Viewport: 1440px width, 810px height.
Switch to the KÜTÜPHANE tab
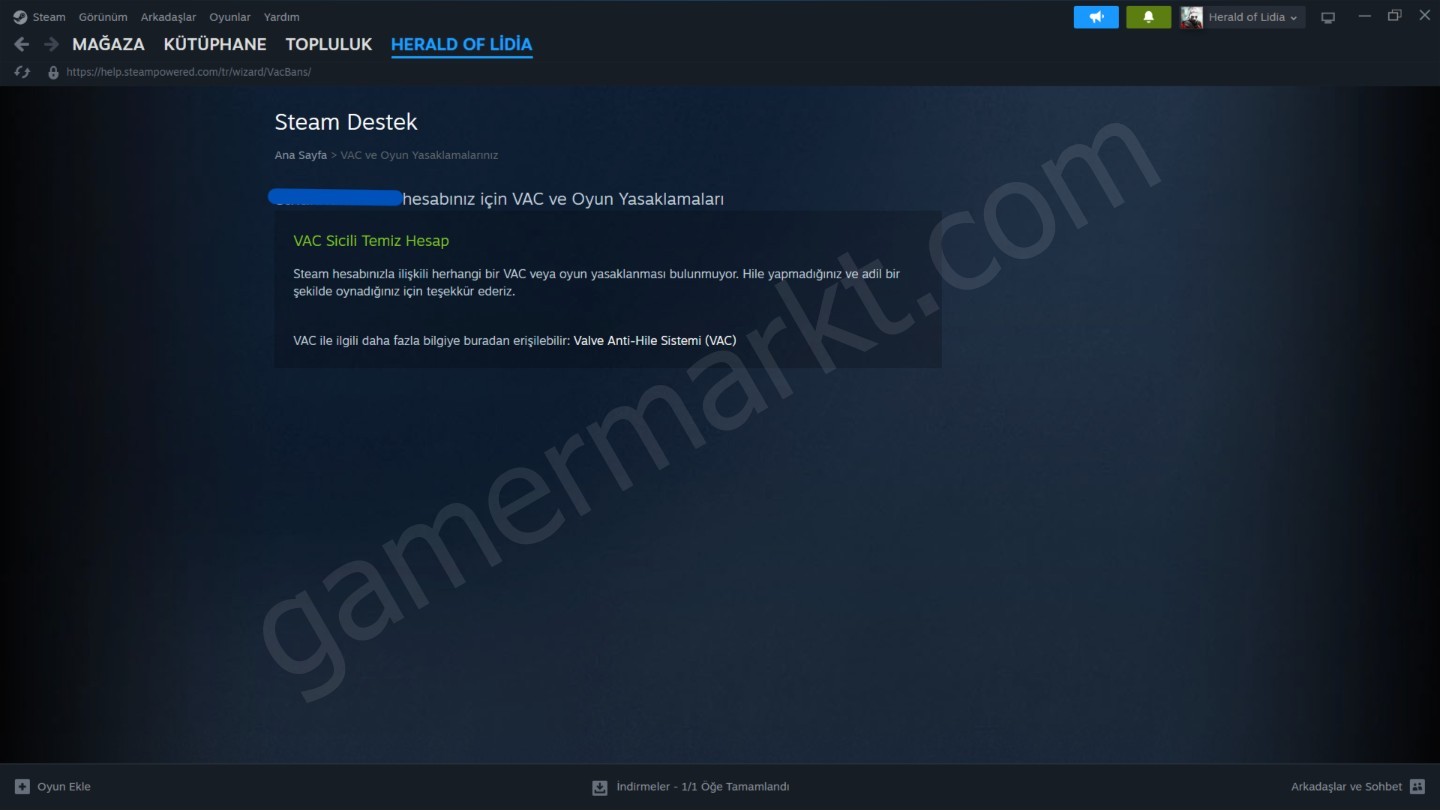pos(215,44)
